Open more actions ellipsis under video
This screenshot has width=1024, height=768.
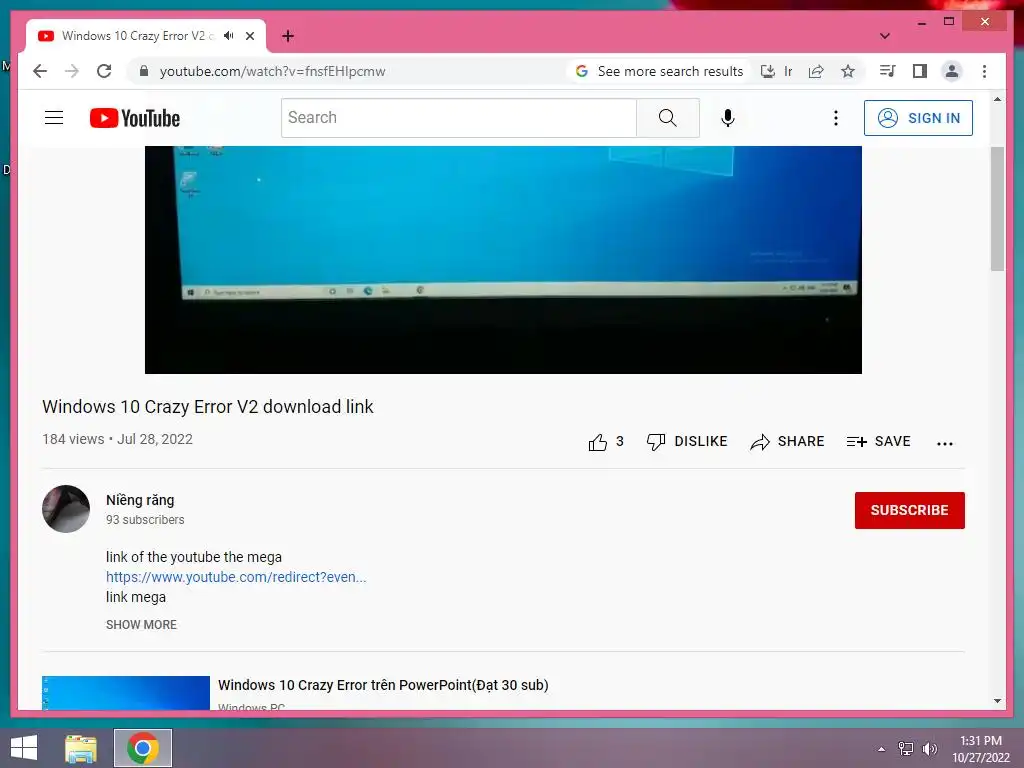point(944,443)
